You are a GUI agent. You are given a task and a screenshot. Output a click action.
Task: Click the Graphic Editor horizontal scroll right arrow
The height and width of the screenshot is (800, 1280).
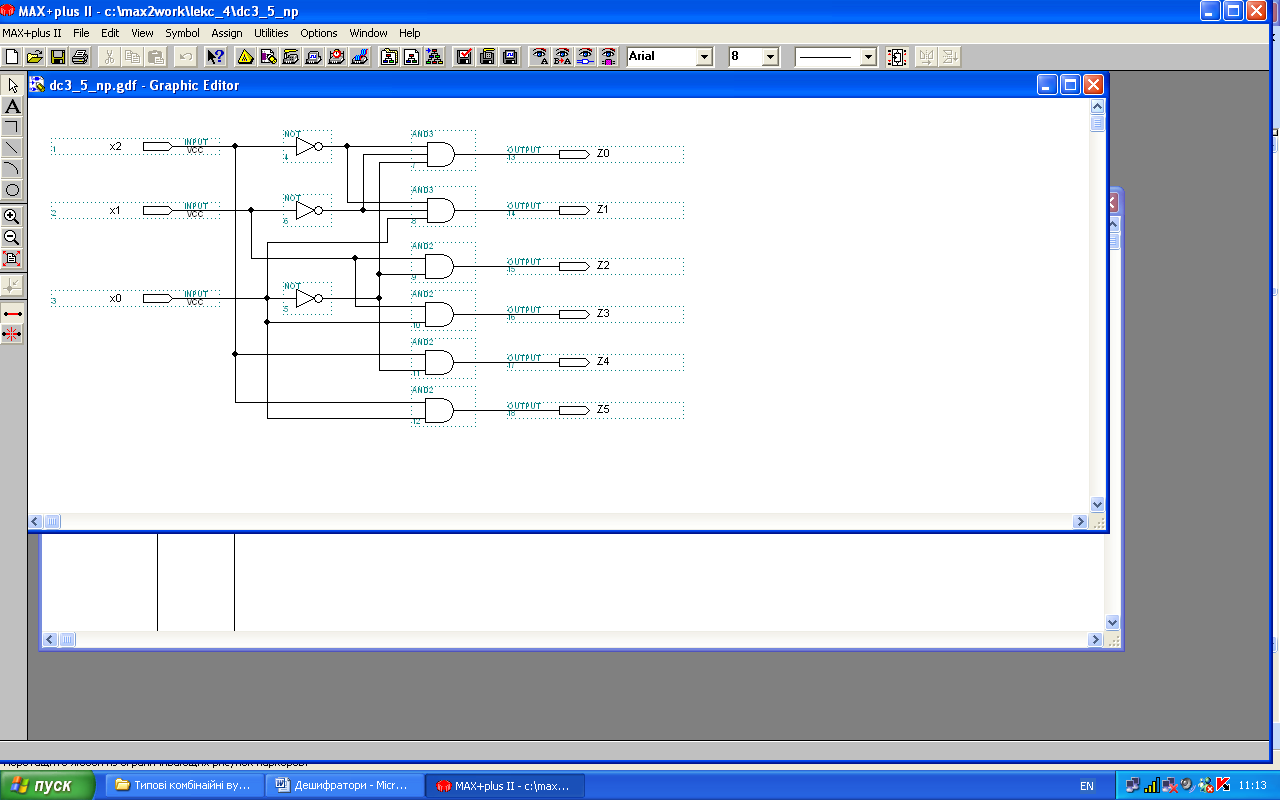coord(1080,521)
